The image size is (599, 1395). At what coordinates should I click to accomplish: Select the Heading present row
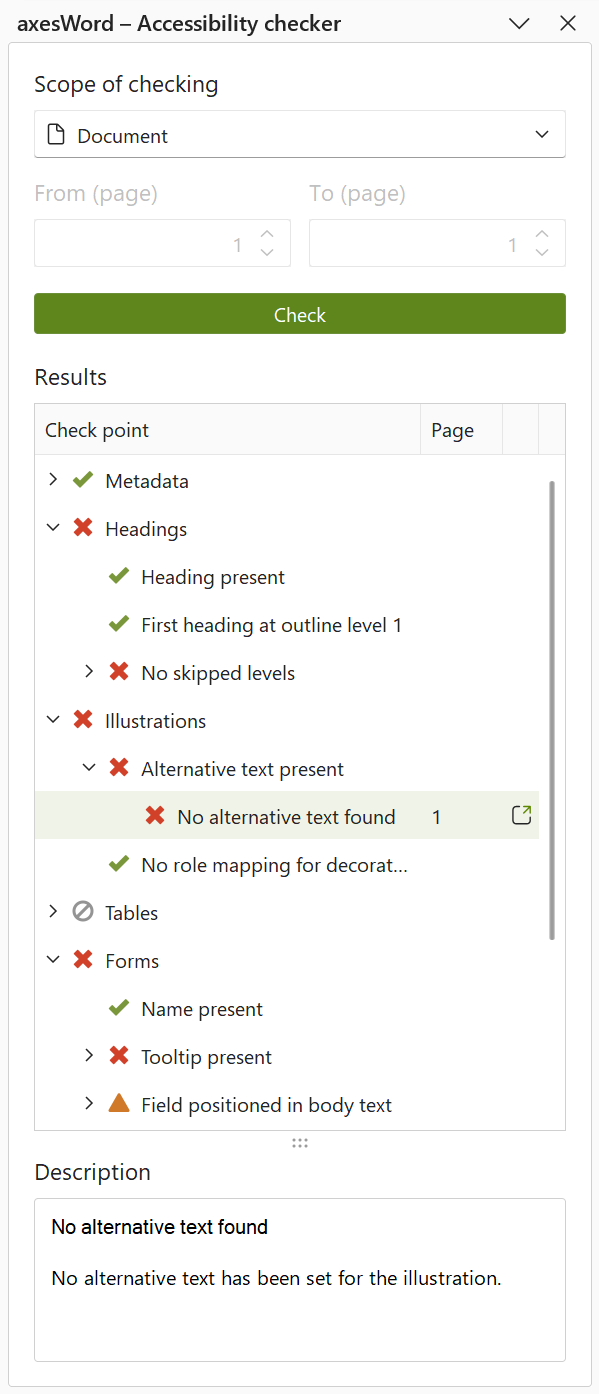tap(287, 577)
